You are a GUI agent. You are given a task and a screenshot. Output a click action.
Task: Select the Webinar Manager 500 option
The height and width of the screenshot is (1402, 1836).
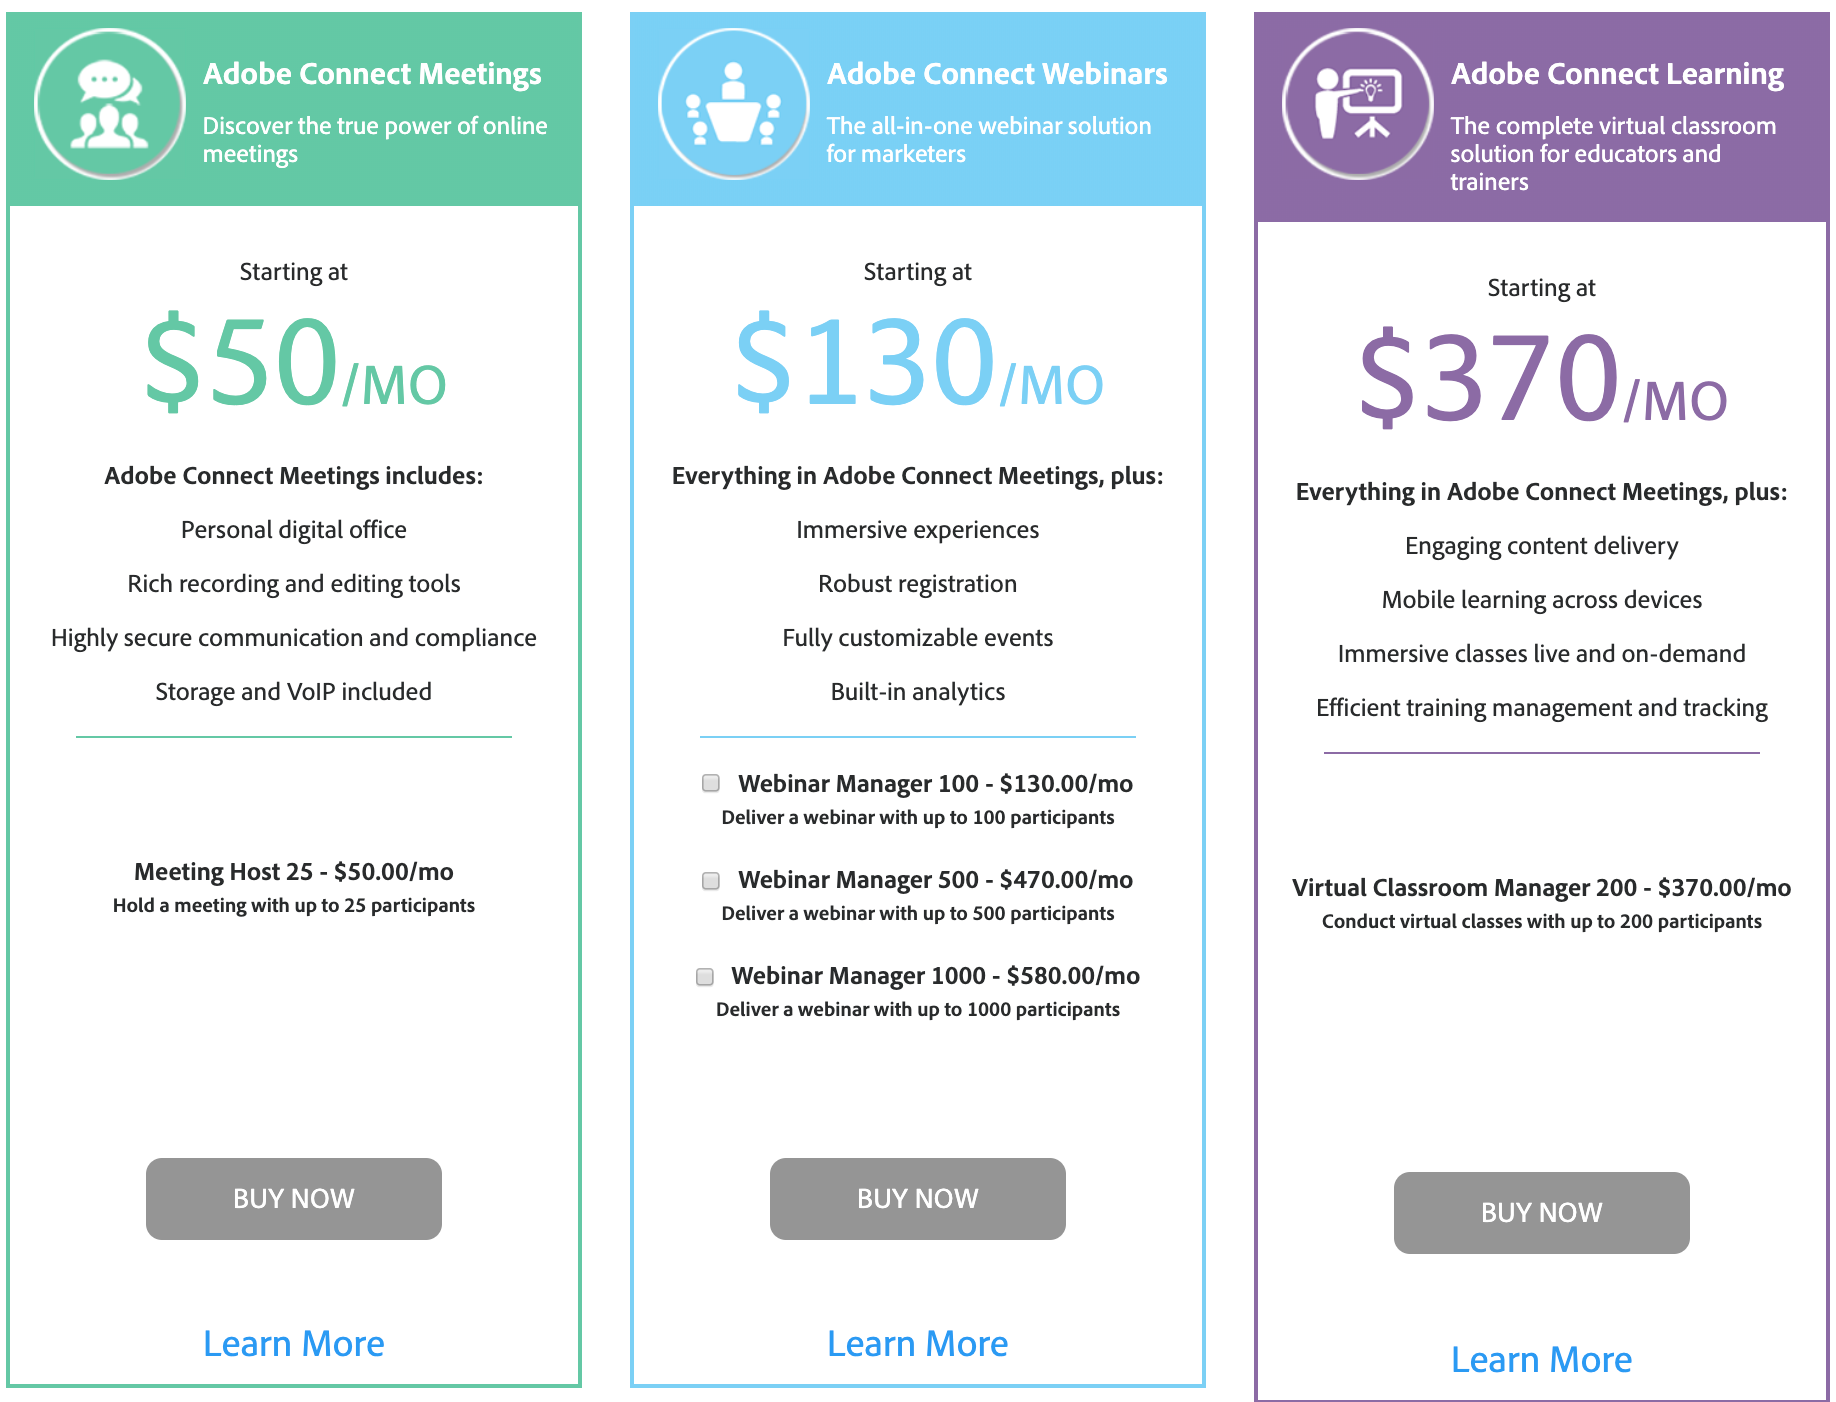(710, 881)
